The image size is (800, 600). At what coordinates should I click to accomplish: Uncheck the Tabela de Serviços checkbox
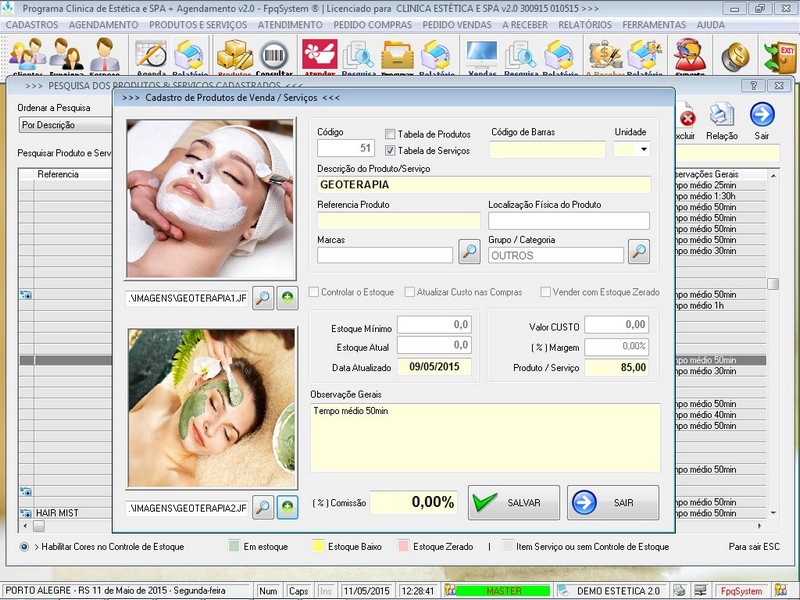(391, 150)
